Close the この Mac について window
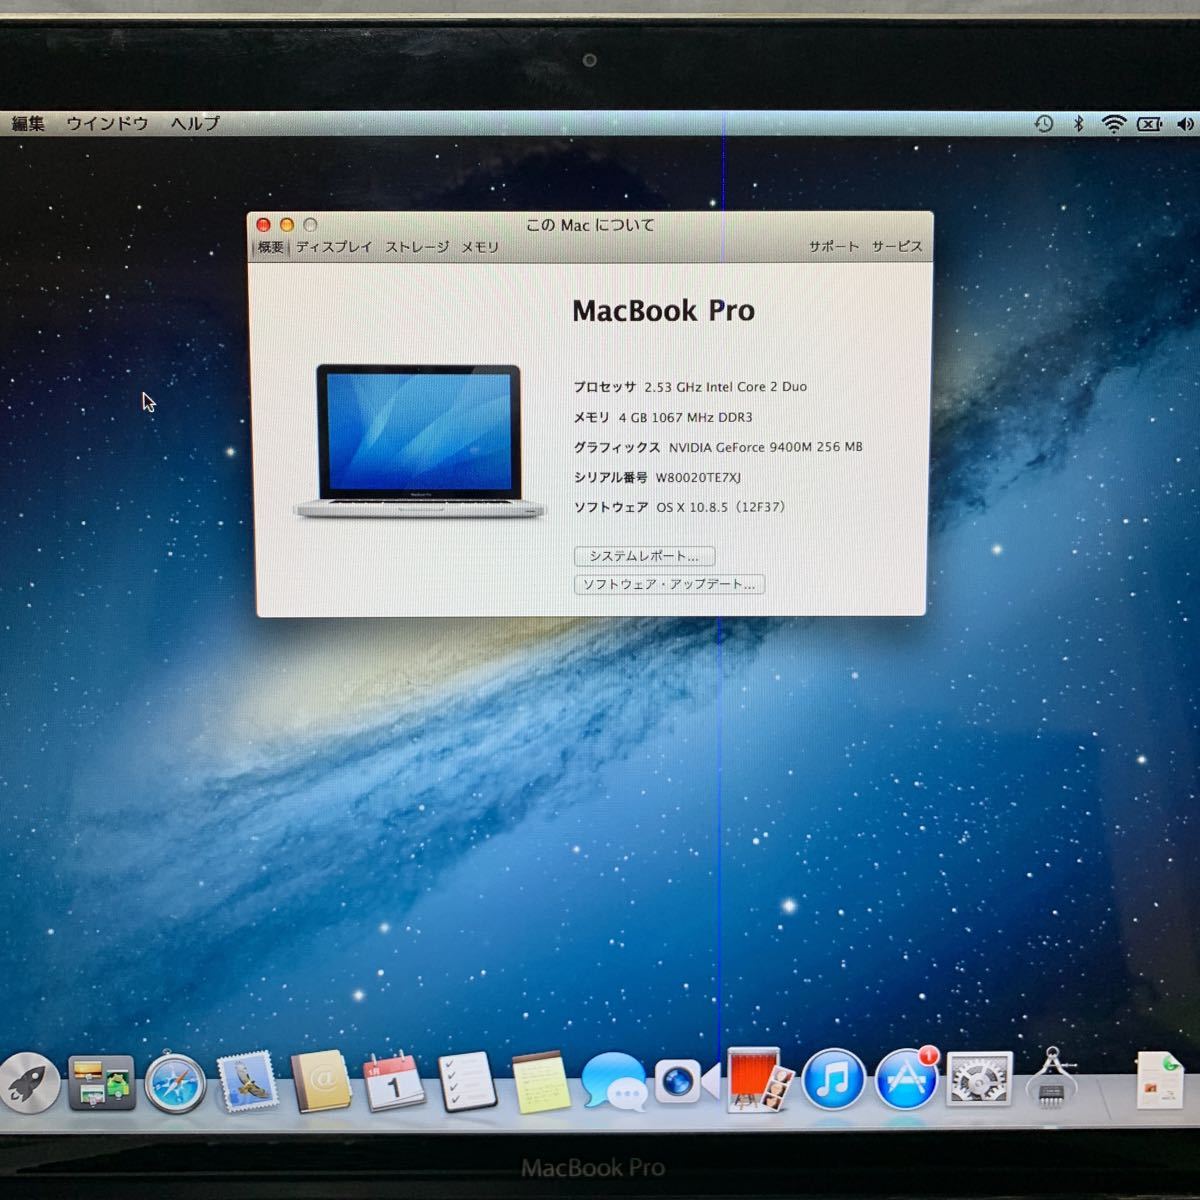The width and height of the screenshot is (1200, 1200). coord(264,225)
